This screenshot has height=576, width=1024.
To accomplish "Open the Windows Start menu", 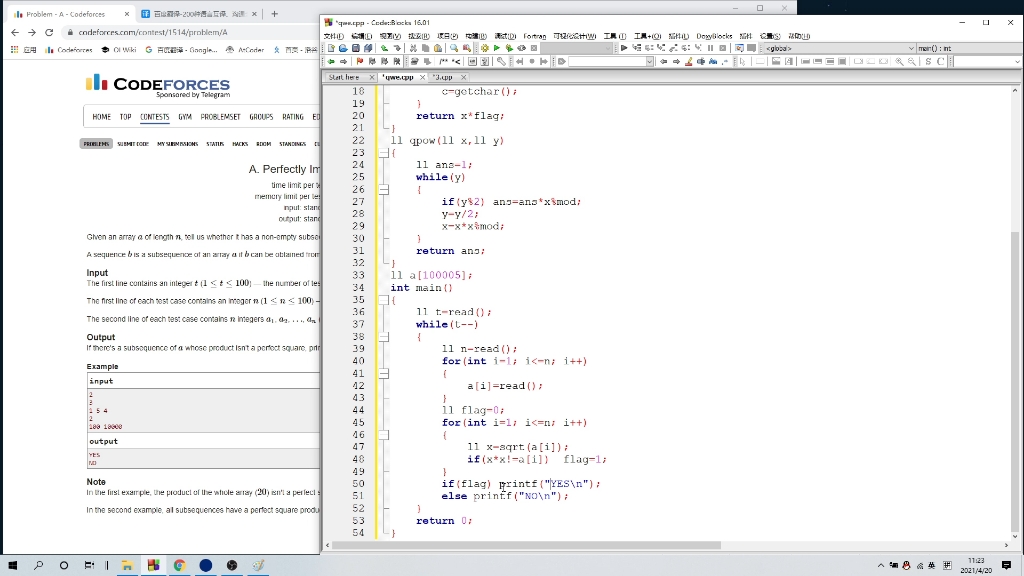I will pyautogui.click(x=13, y=565).
